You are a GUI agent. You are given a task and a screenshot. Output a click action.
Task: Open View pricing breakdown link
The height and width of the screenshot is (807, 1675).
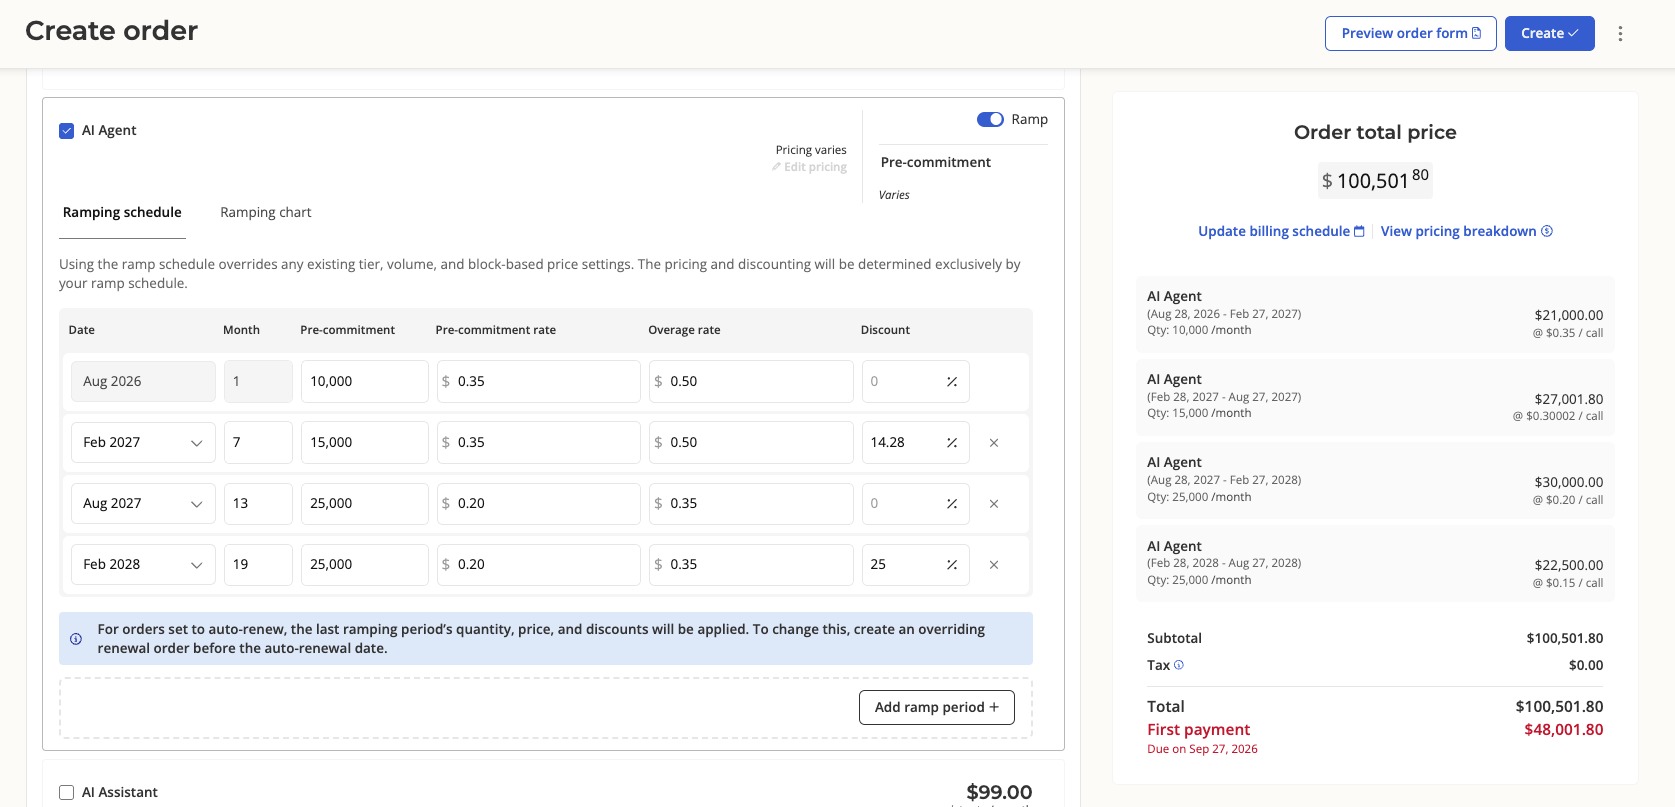coord(1466,231)
